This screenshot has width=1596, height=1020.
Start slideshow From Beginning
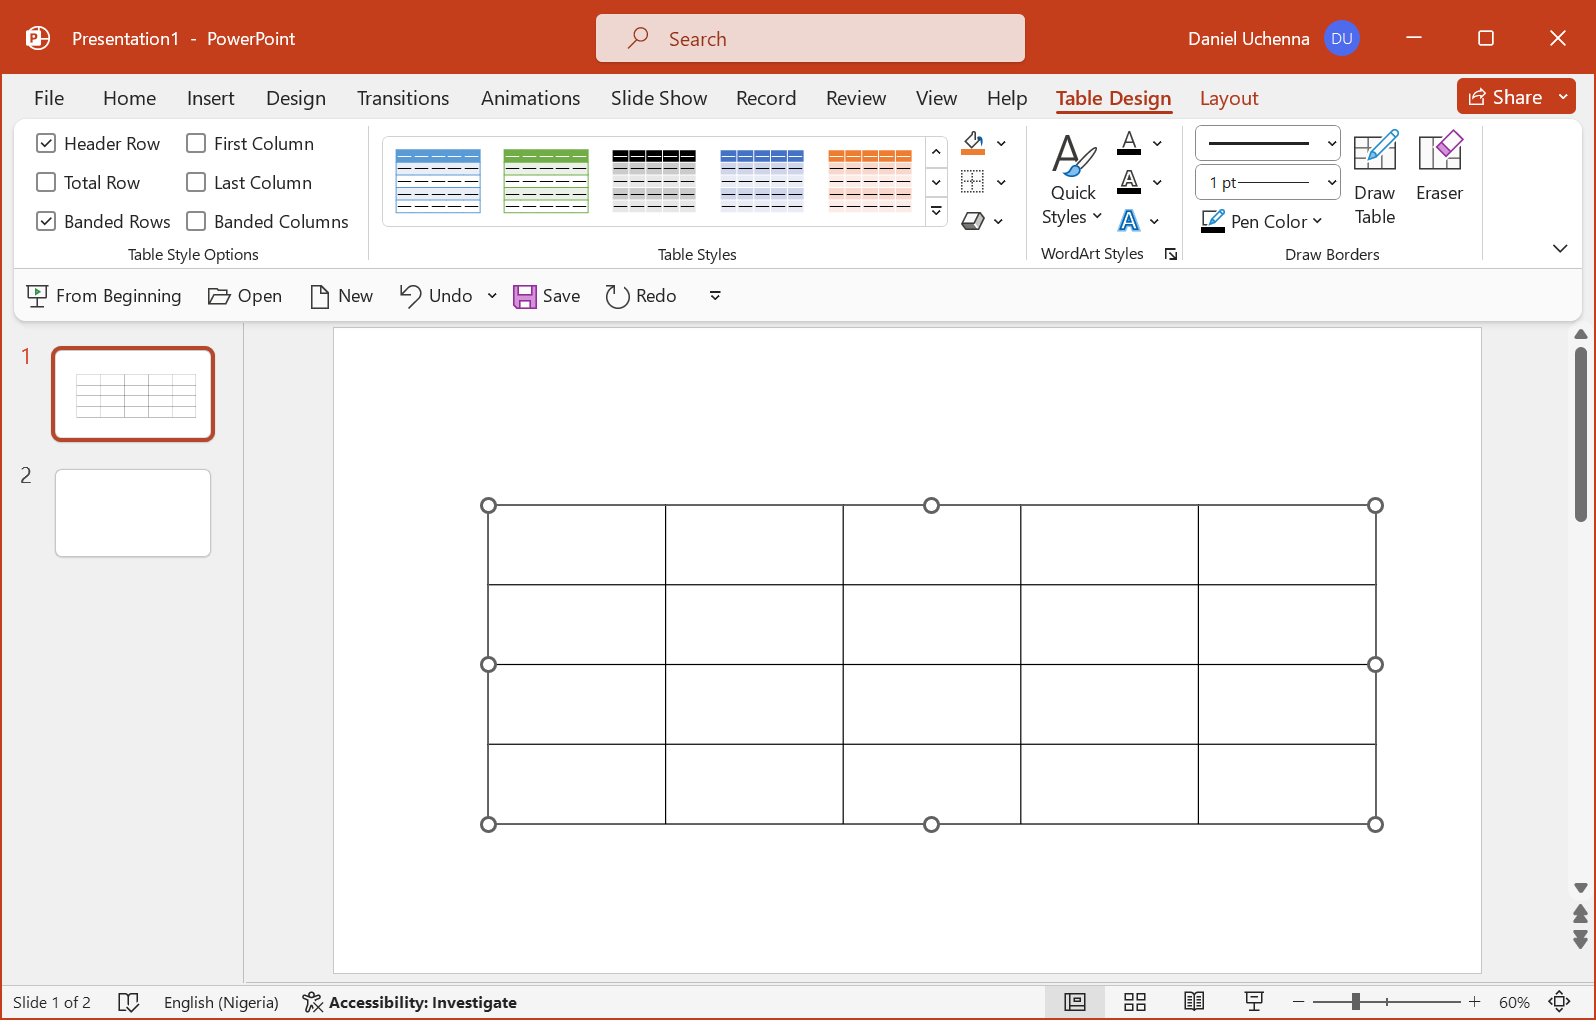pyautogui.click(x=104, y=296)
